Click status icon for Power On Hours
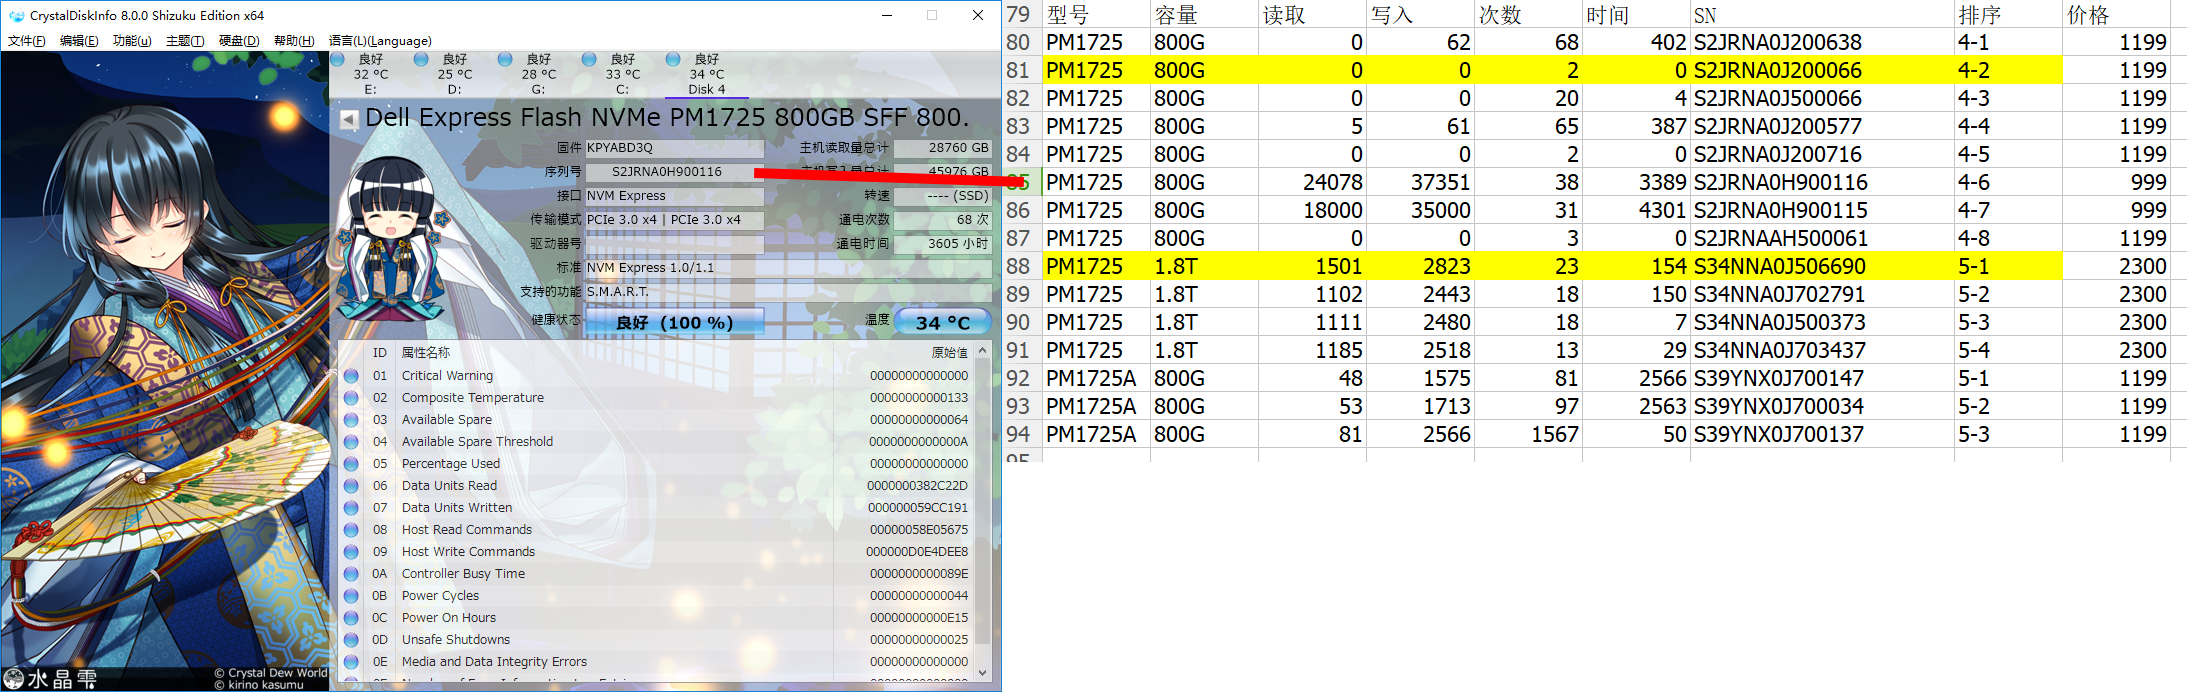The width and height of the screenshot is (2187, 692). [351, 618]
